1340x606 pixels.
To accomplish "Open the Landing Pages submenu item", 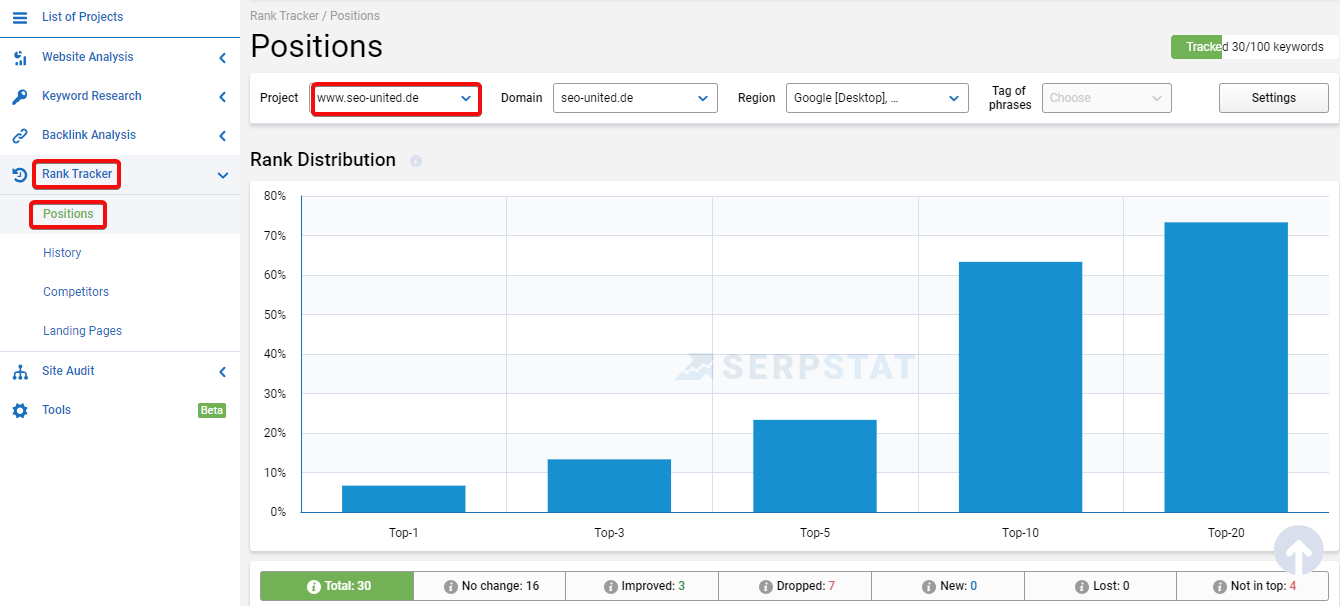I will click(82, 331).
